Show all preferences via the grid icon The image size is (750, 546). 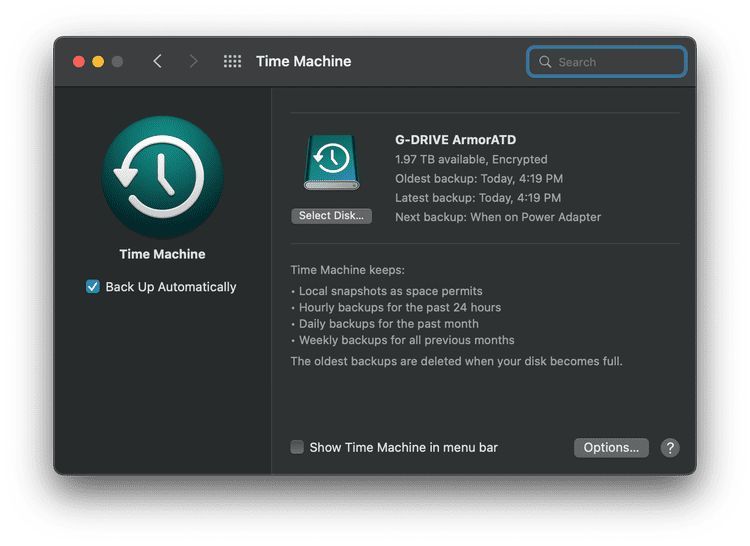(x=232, y=62)
